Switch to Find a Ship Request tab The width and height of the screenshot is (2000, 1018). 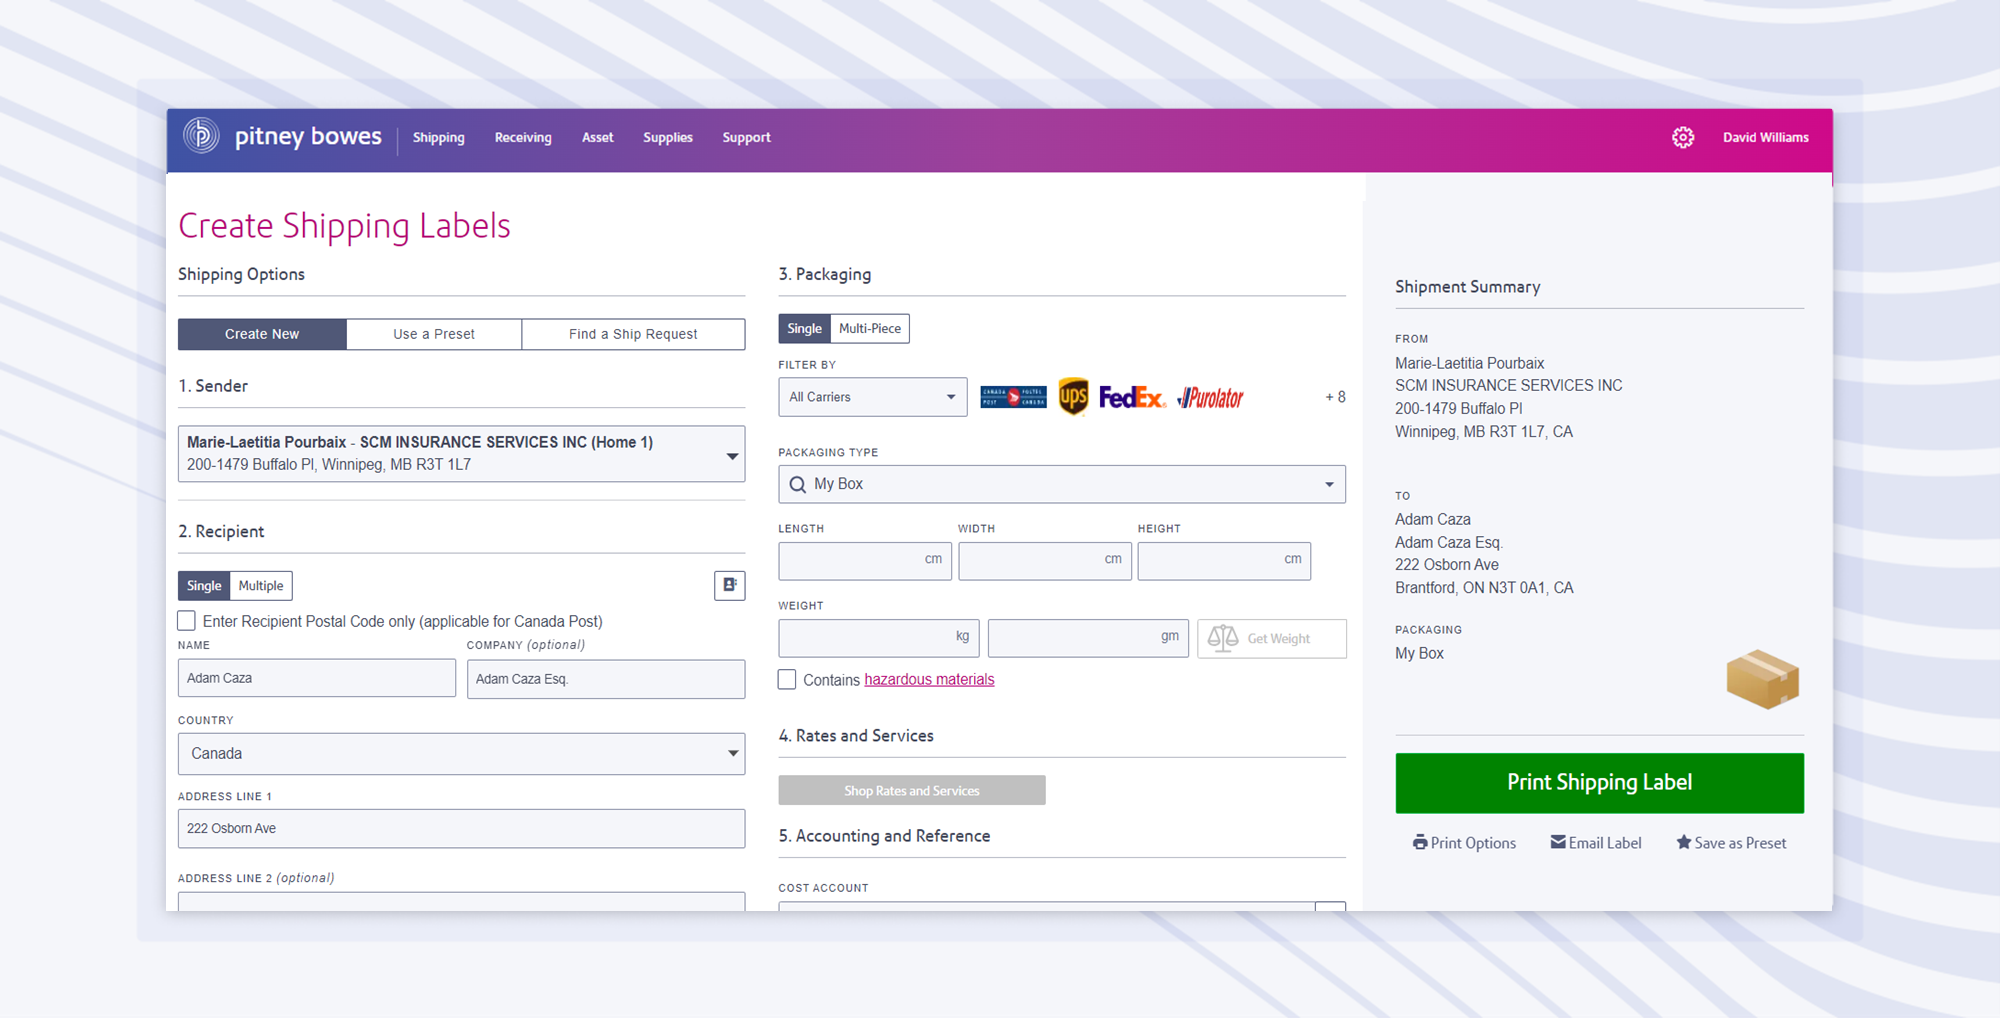[633, 334]
